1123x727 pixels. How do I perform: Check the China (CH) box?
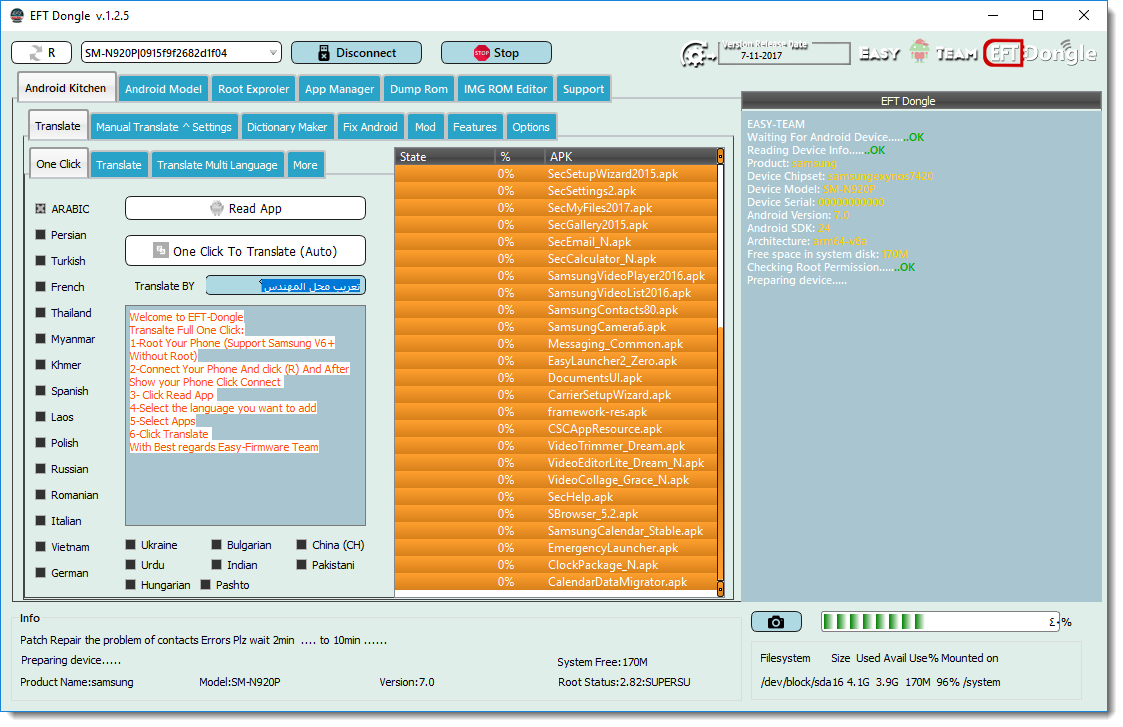(302, 545)
